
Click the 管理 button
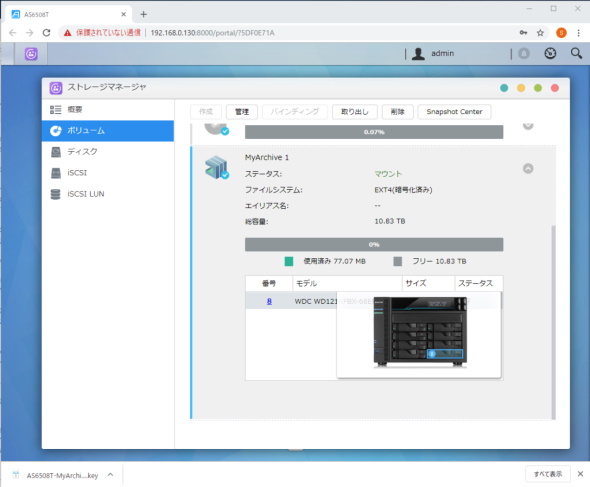pos(242,112)
